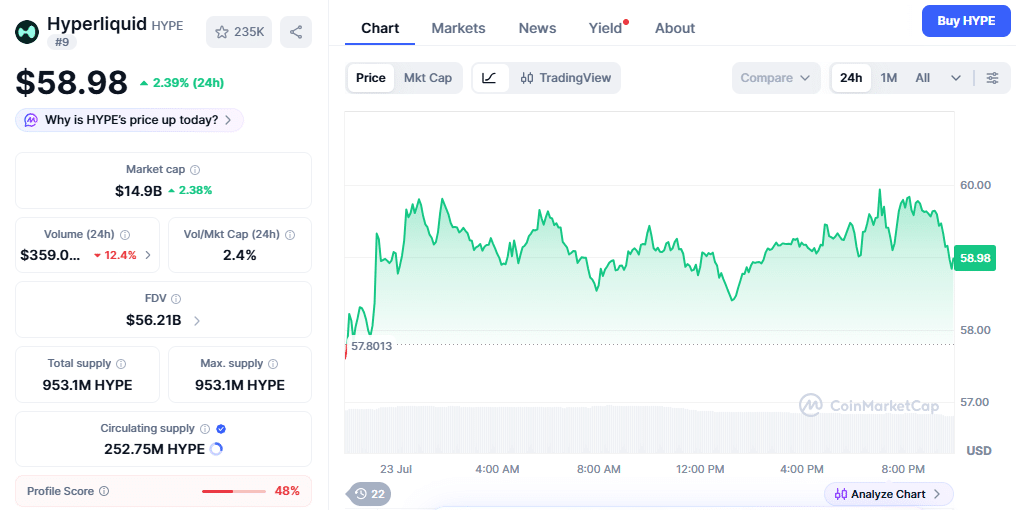This screenshot has width=1016, height=510.
Task: Click the 57.8013 opening price label
Action: 371,346
